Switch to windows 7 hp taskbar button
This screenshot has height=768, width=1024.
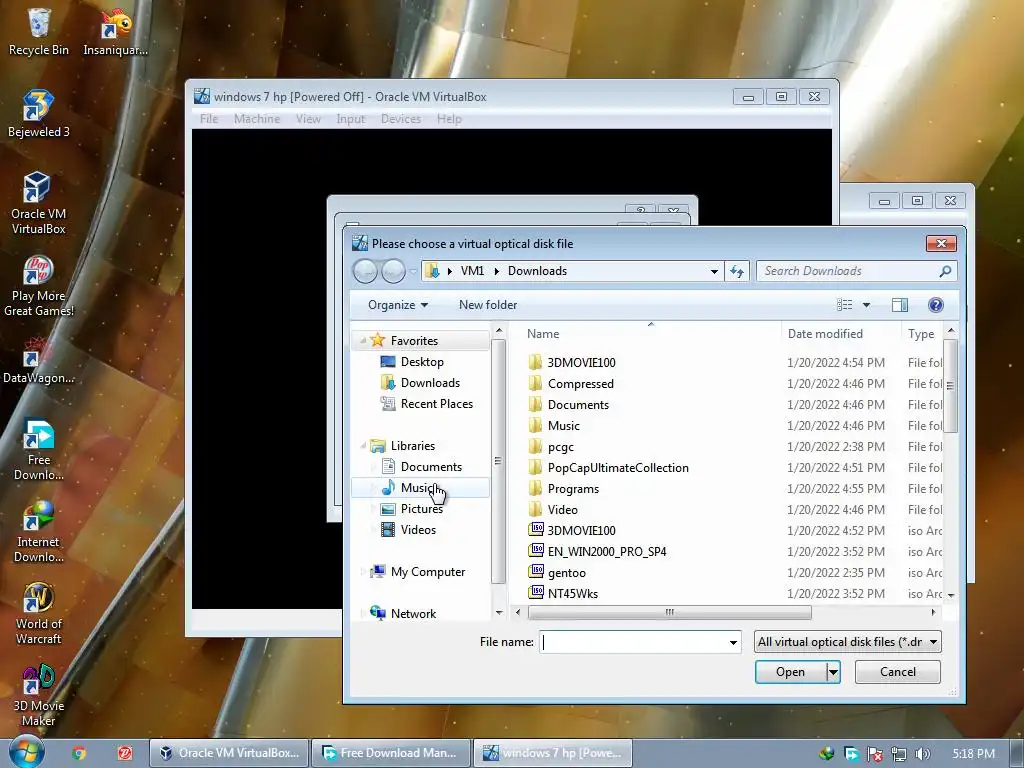pos(552,753)
